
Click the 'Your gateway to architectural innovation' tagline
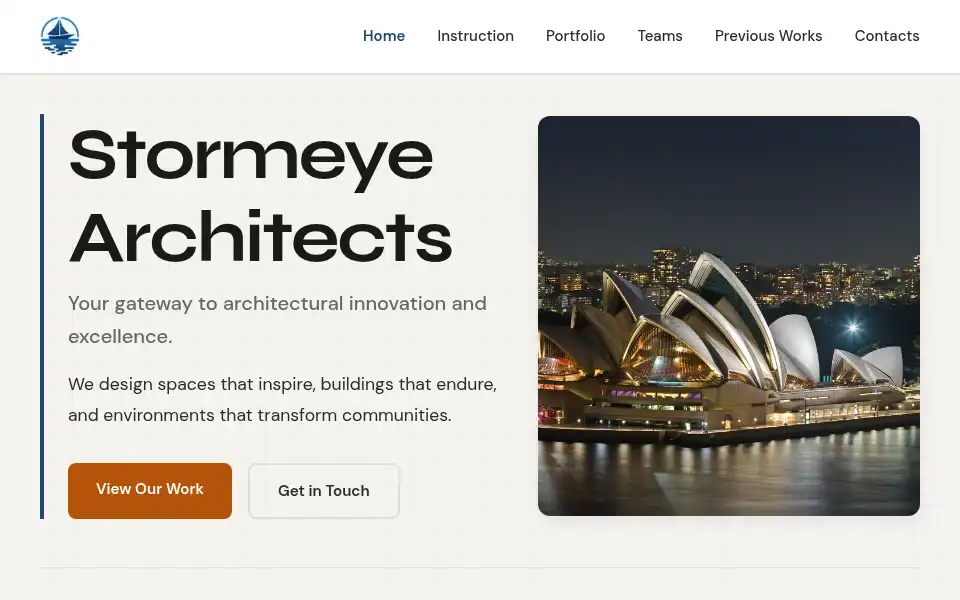click(x=277, y=320)
